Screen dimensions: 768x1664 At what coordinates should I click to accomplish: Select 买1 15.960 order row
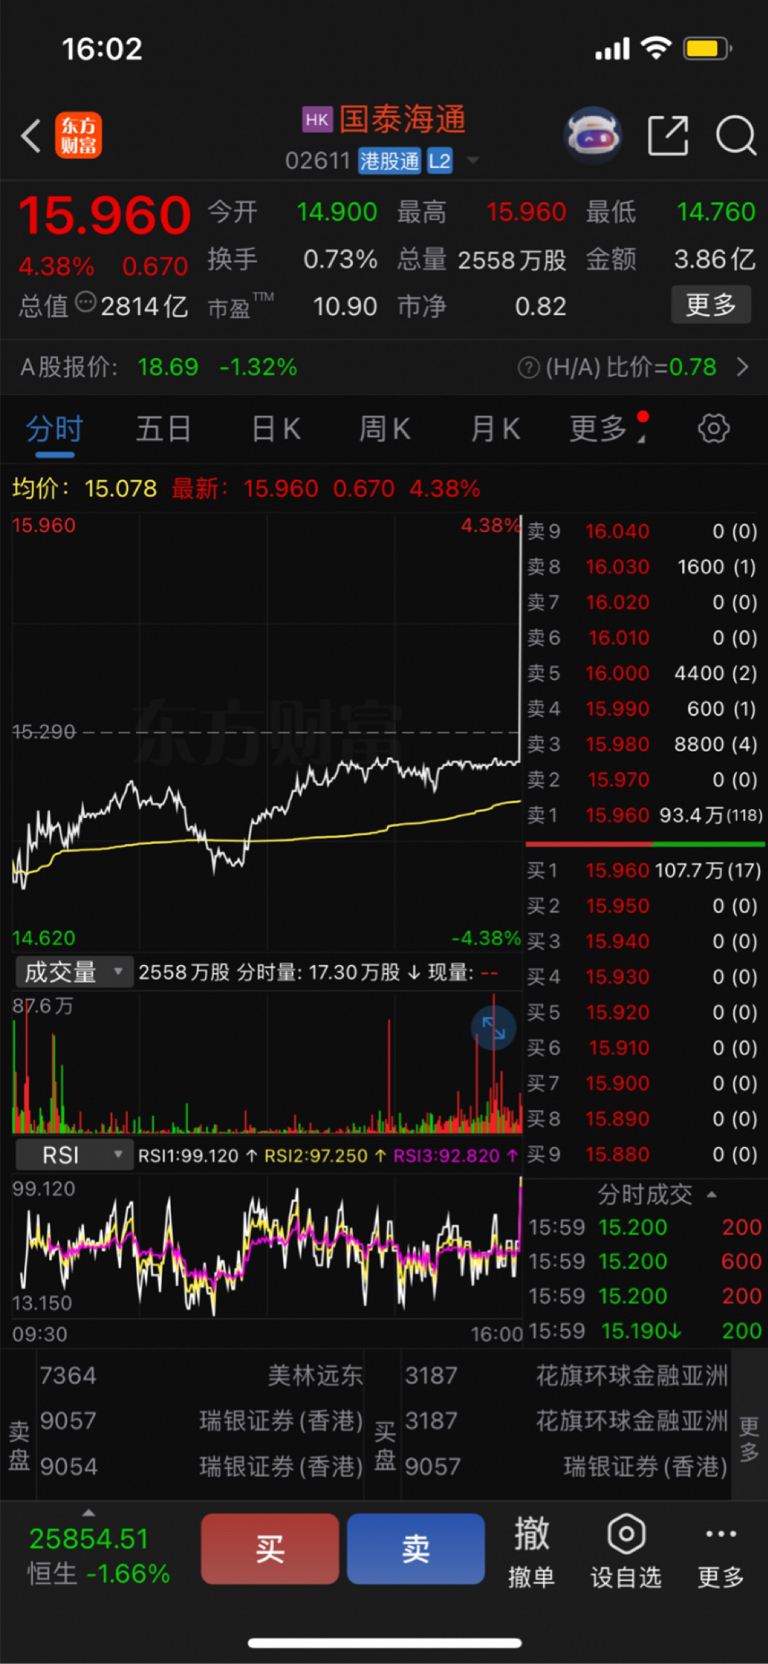pos(645,870)
